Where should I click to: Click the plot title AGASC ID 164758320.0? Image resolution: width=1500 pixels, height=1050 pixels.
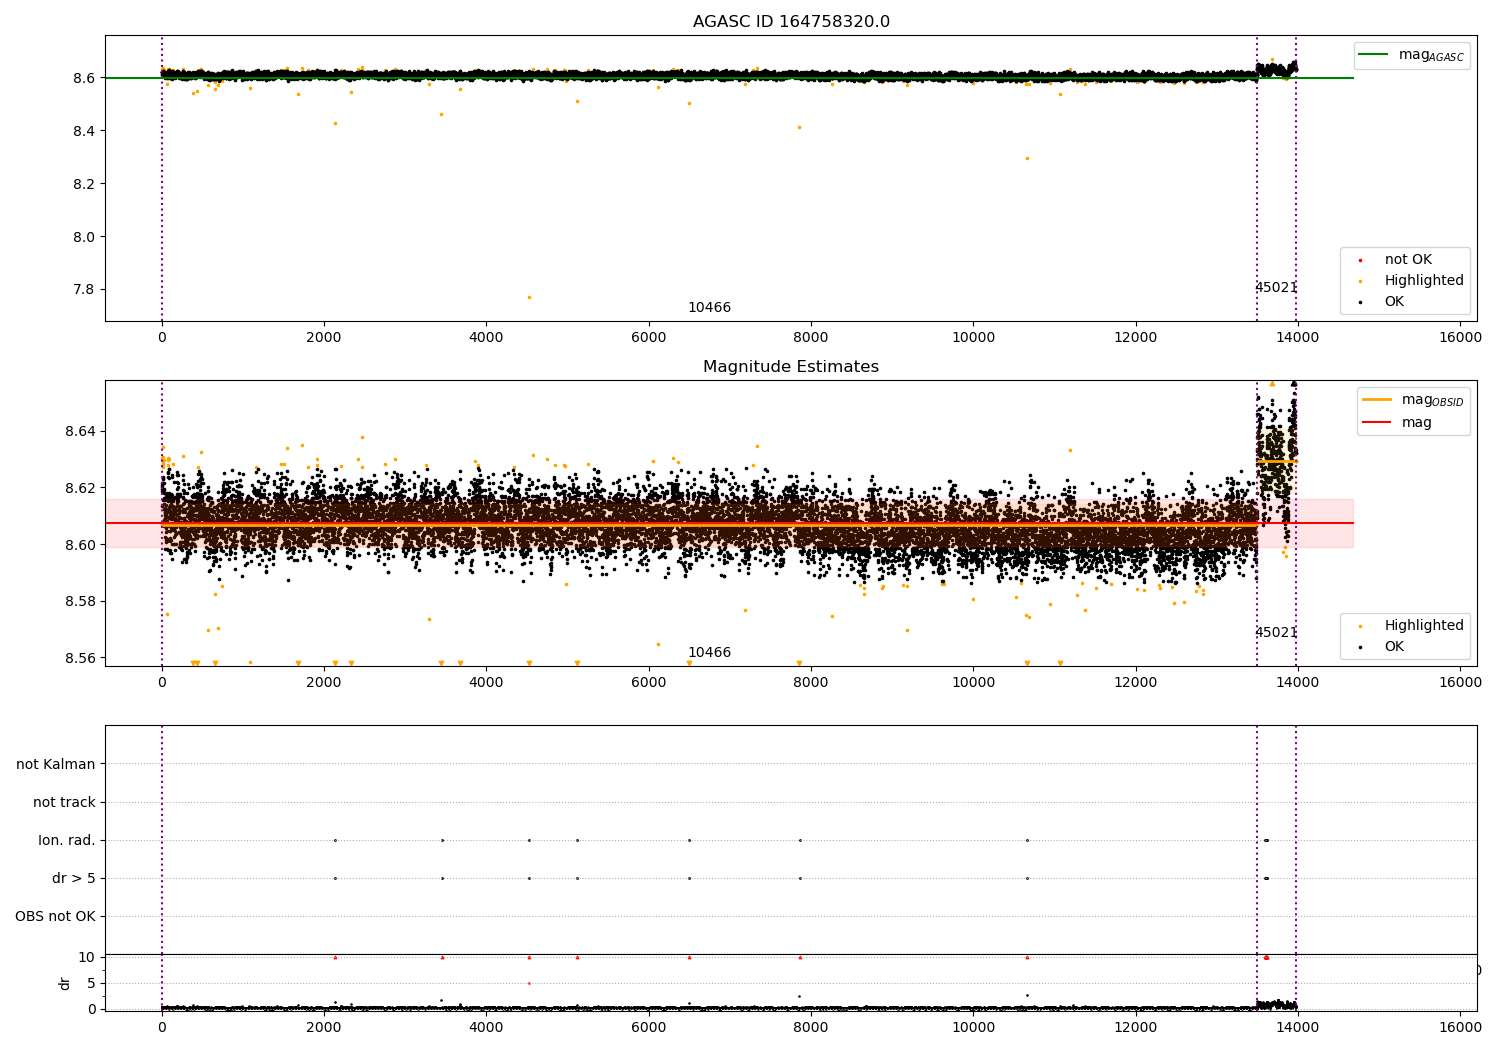point(791,22)
